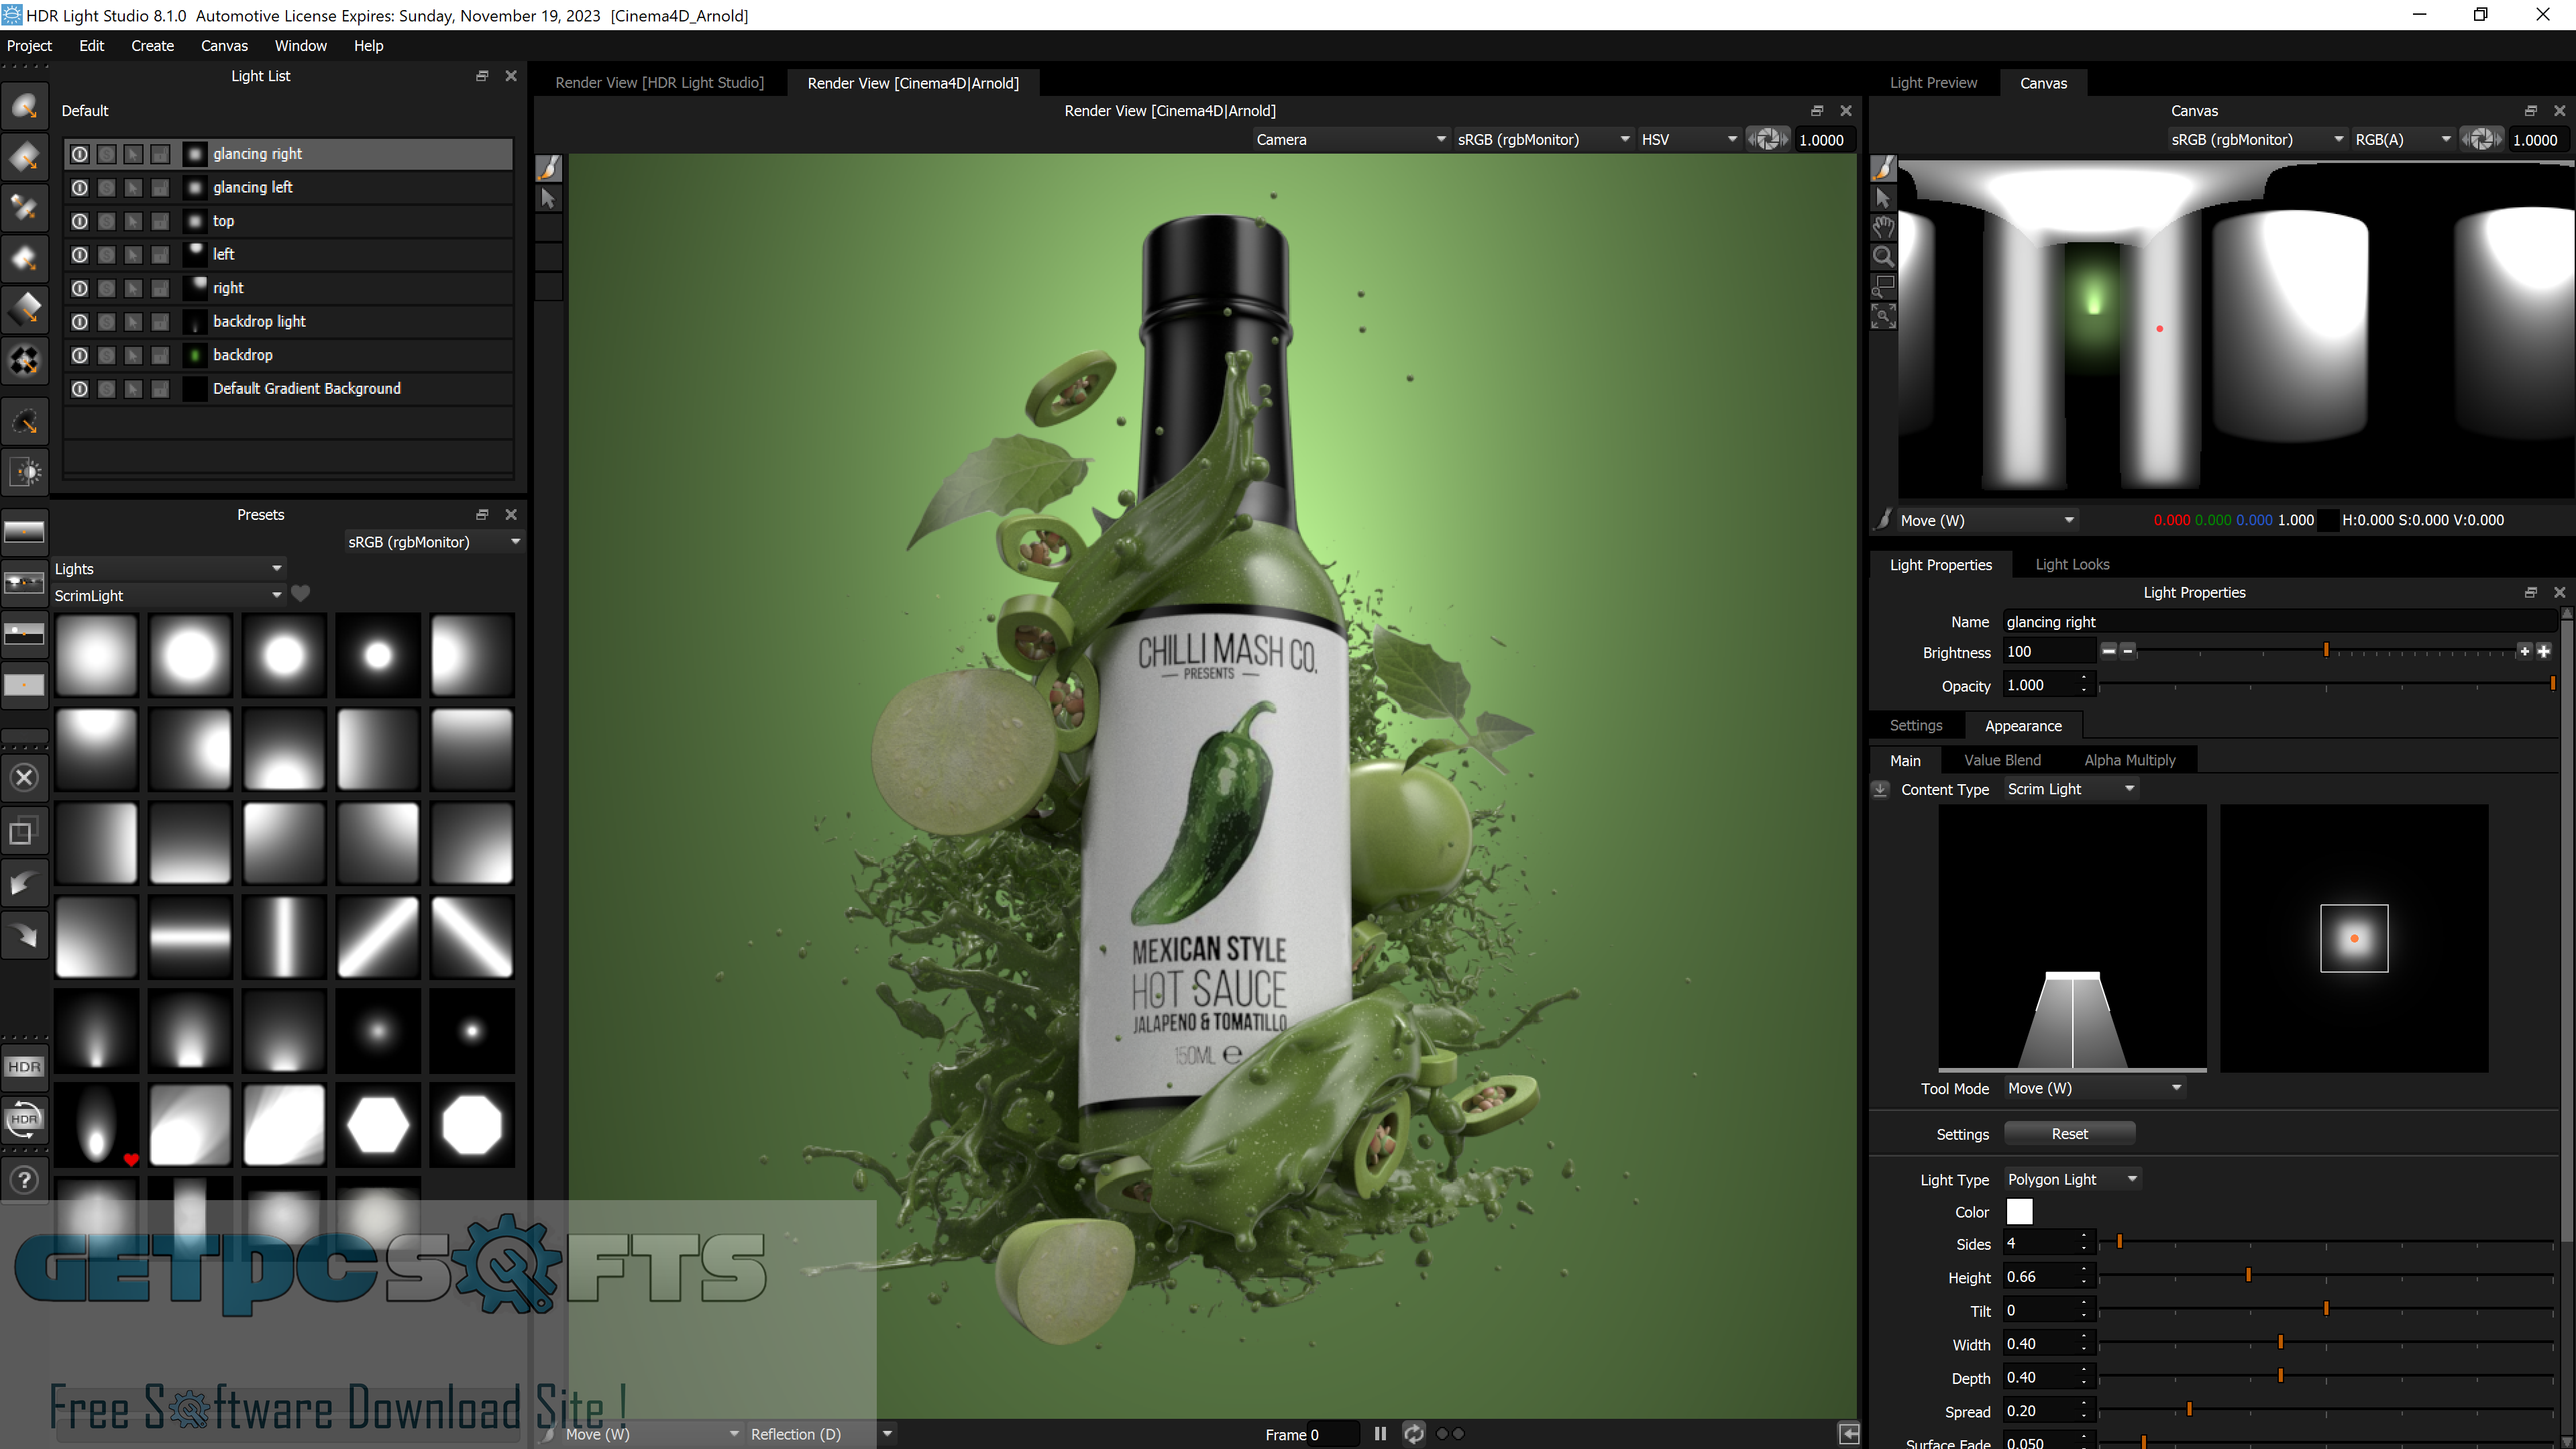The width and height of the screenshot is (2576, 1449).
Task: Toggle on/off for left light
Action: click(x=79, y=254)
